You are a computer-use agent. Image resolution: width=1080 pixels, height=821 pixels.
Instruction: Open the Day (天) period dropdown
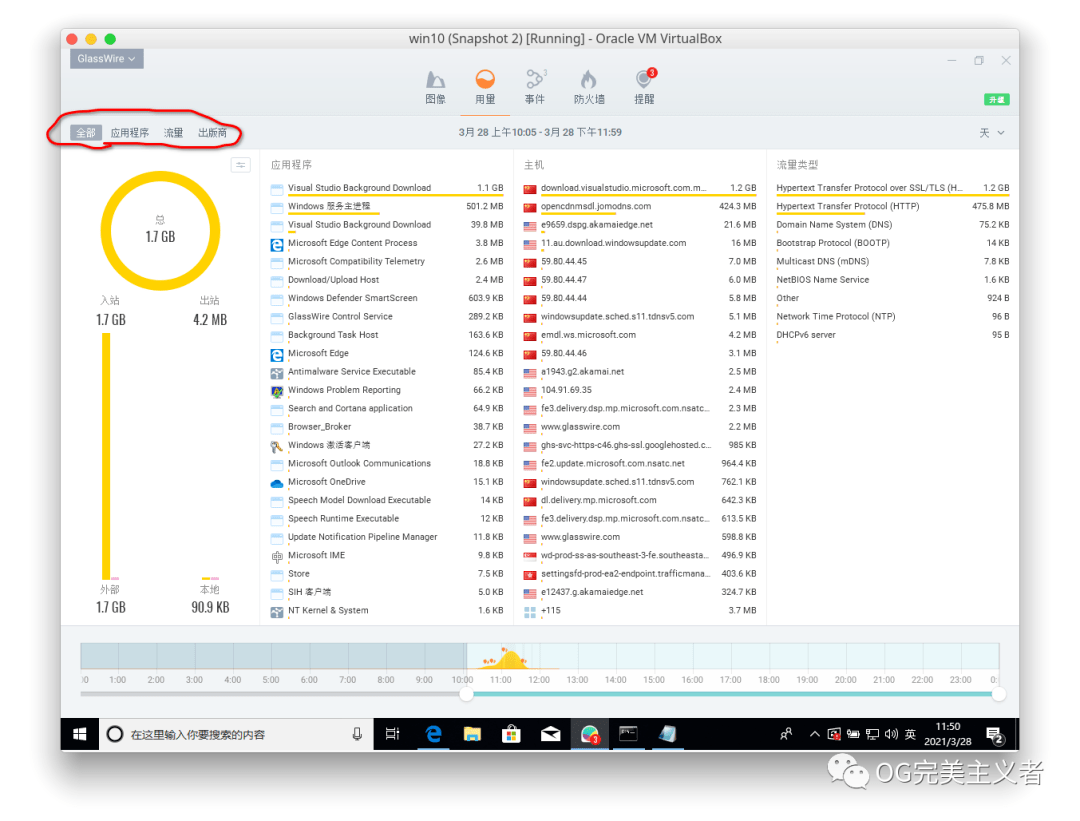coord(992,132)
